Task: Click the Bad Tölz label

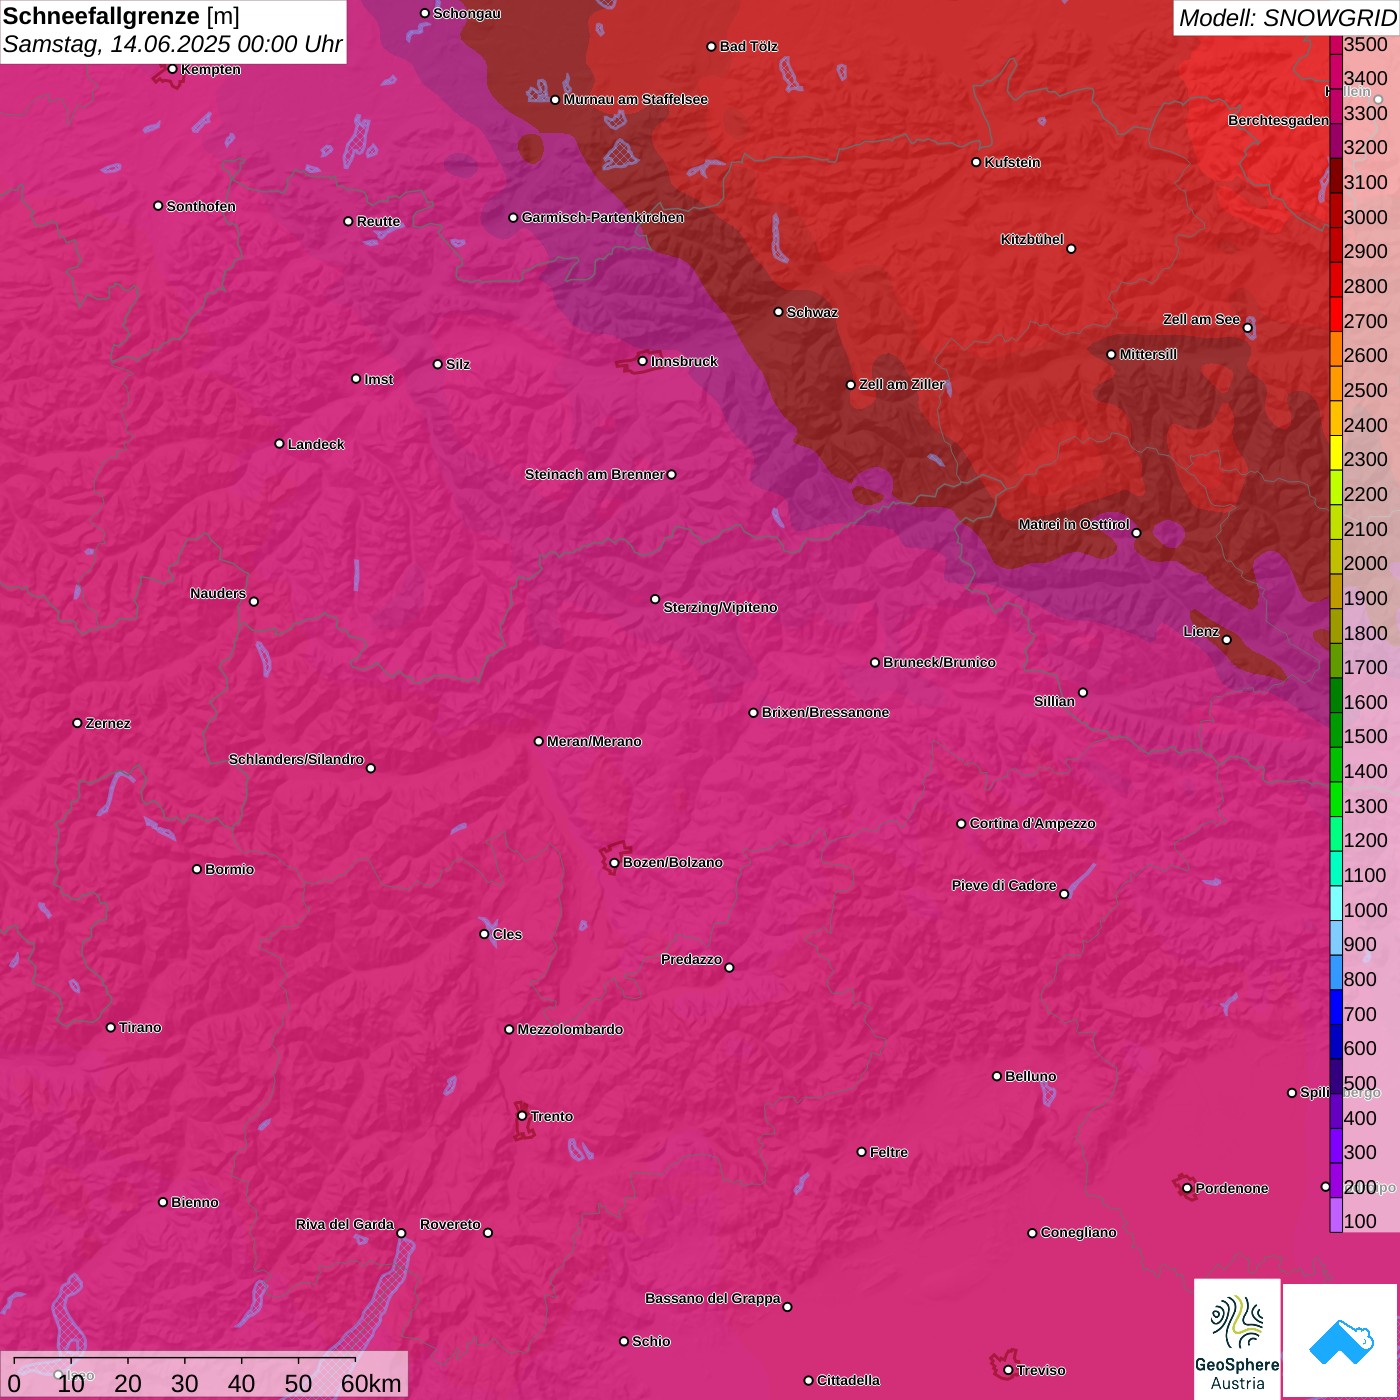Action: [748, 46]
